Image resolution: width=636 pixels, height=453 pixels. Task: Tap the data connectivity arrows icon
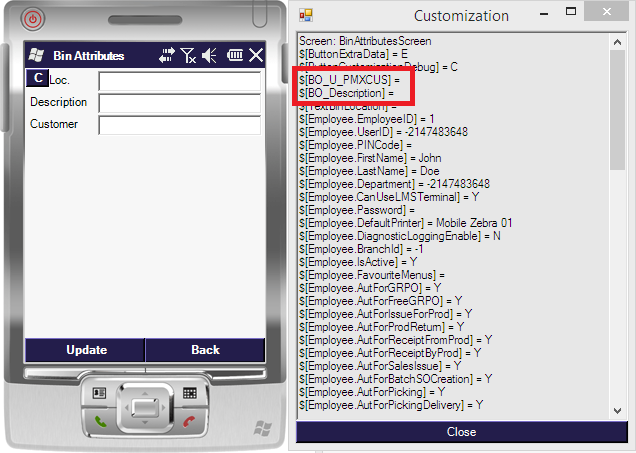pos(167,56)
